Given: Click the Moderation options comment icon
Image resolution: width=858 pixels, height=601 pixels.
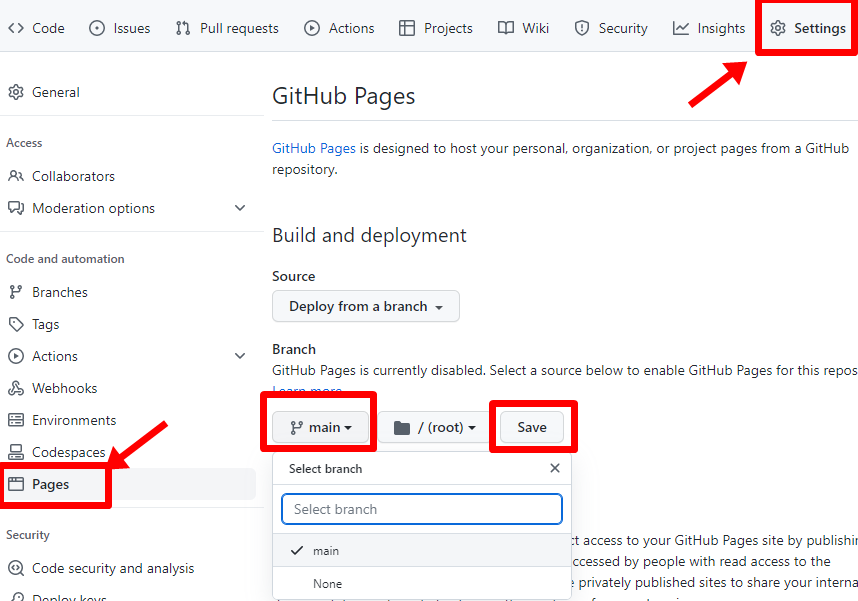Looking at the screenshot, I should pyautogui.click(x=16, y=208).
